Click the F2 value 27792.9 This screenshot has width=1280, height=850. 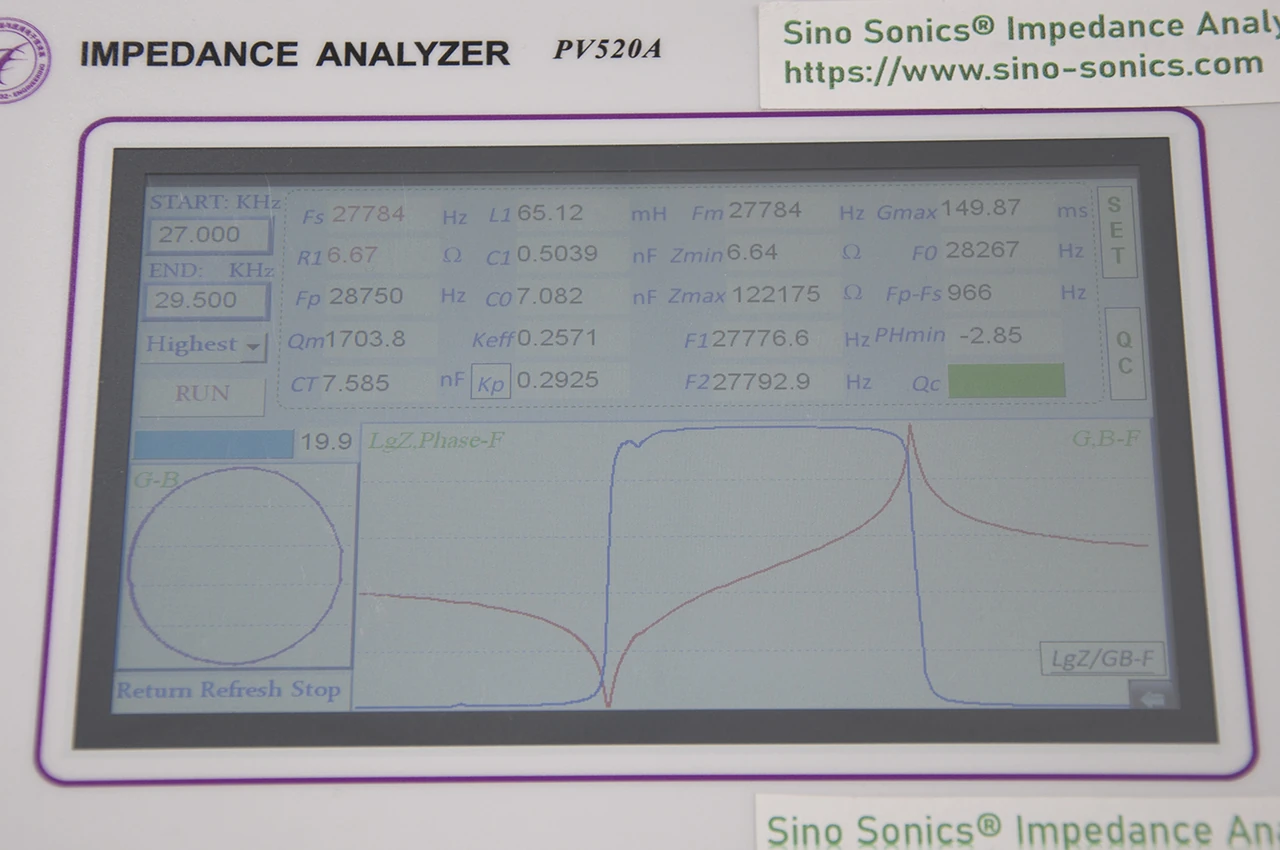[760, 381]
